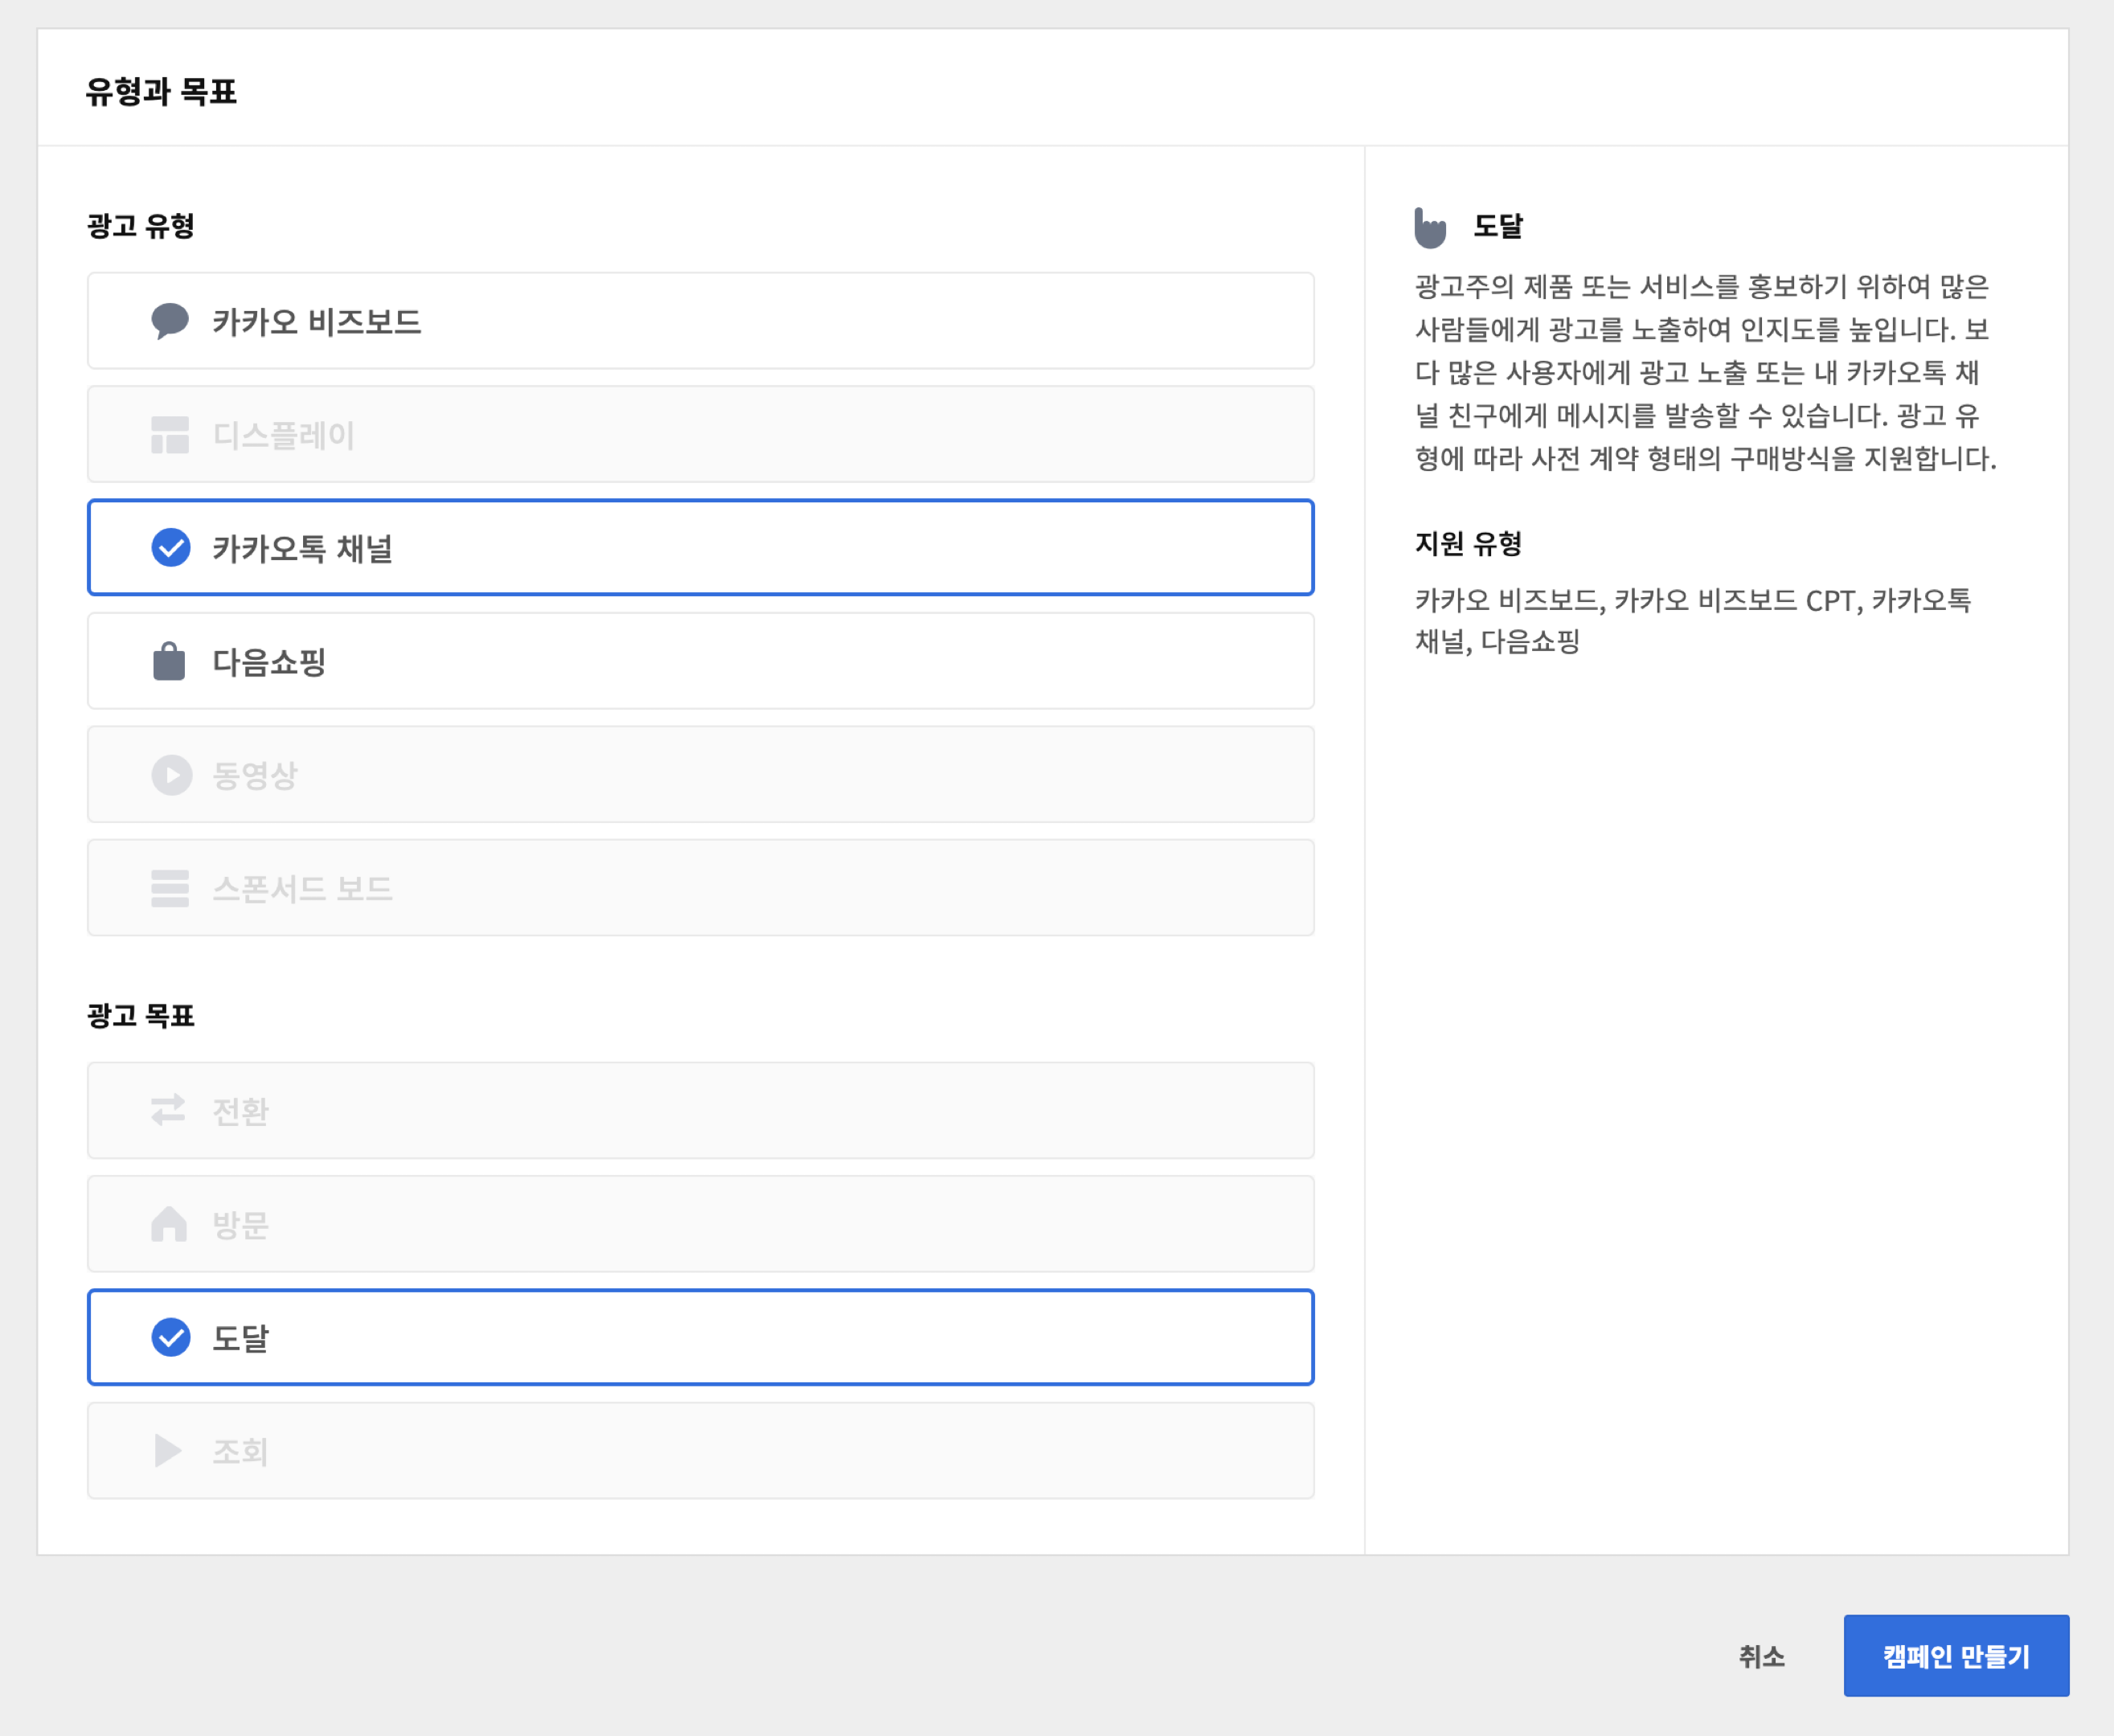
Task: Click the 지원 유형 heading
Action: (1468, 544)
